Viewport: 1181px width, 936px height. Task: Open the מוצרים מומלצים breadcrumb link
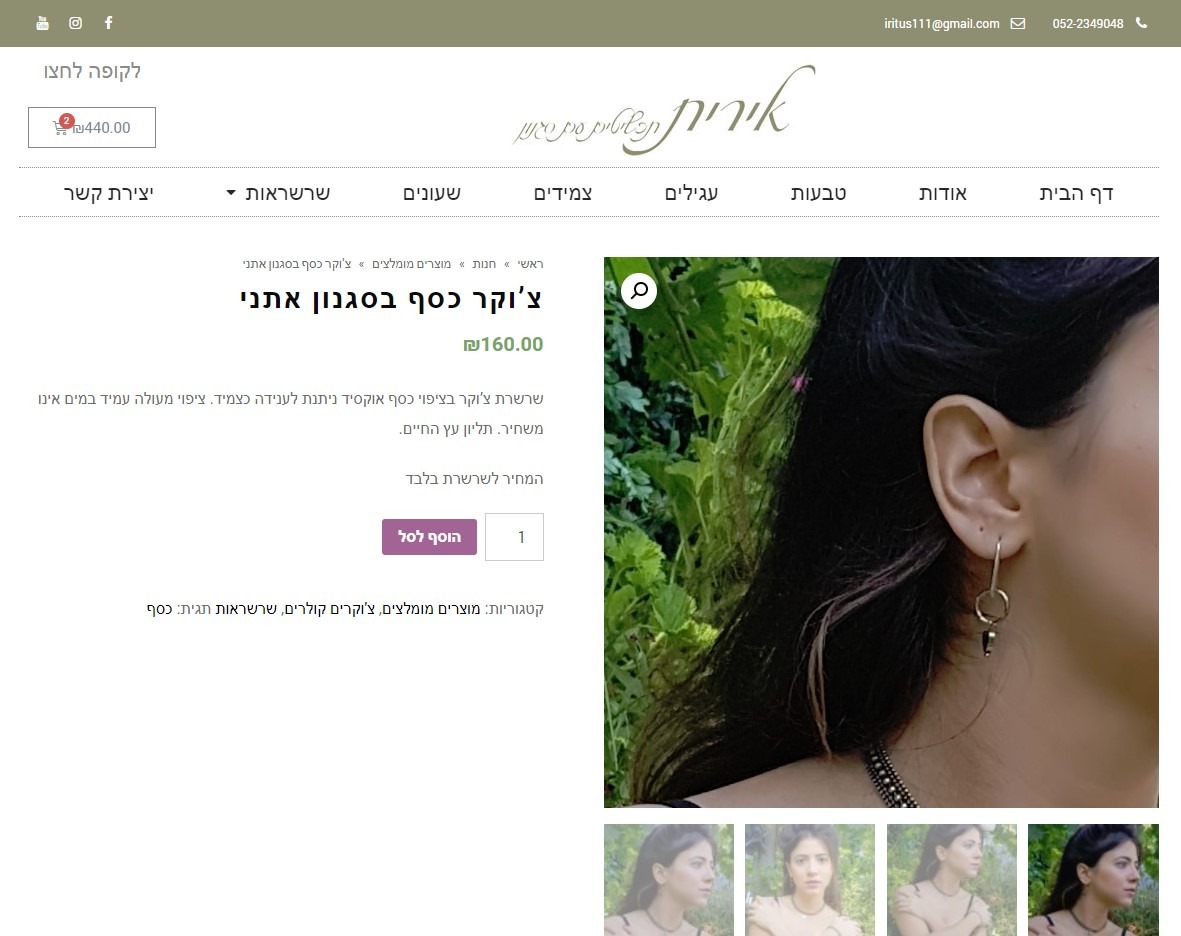[x=411, y=264]
